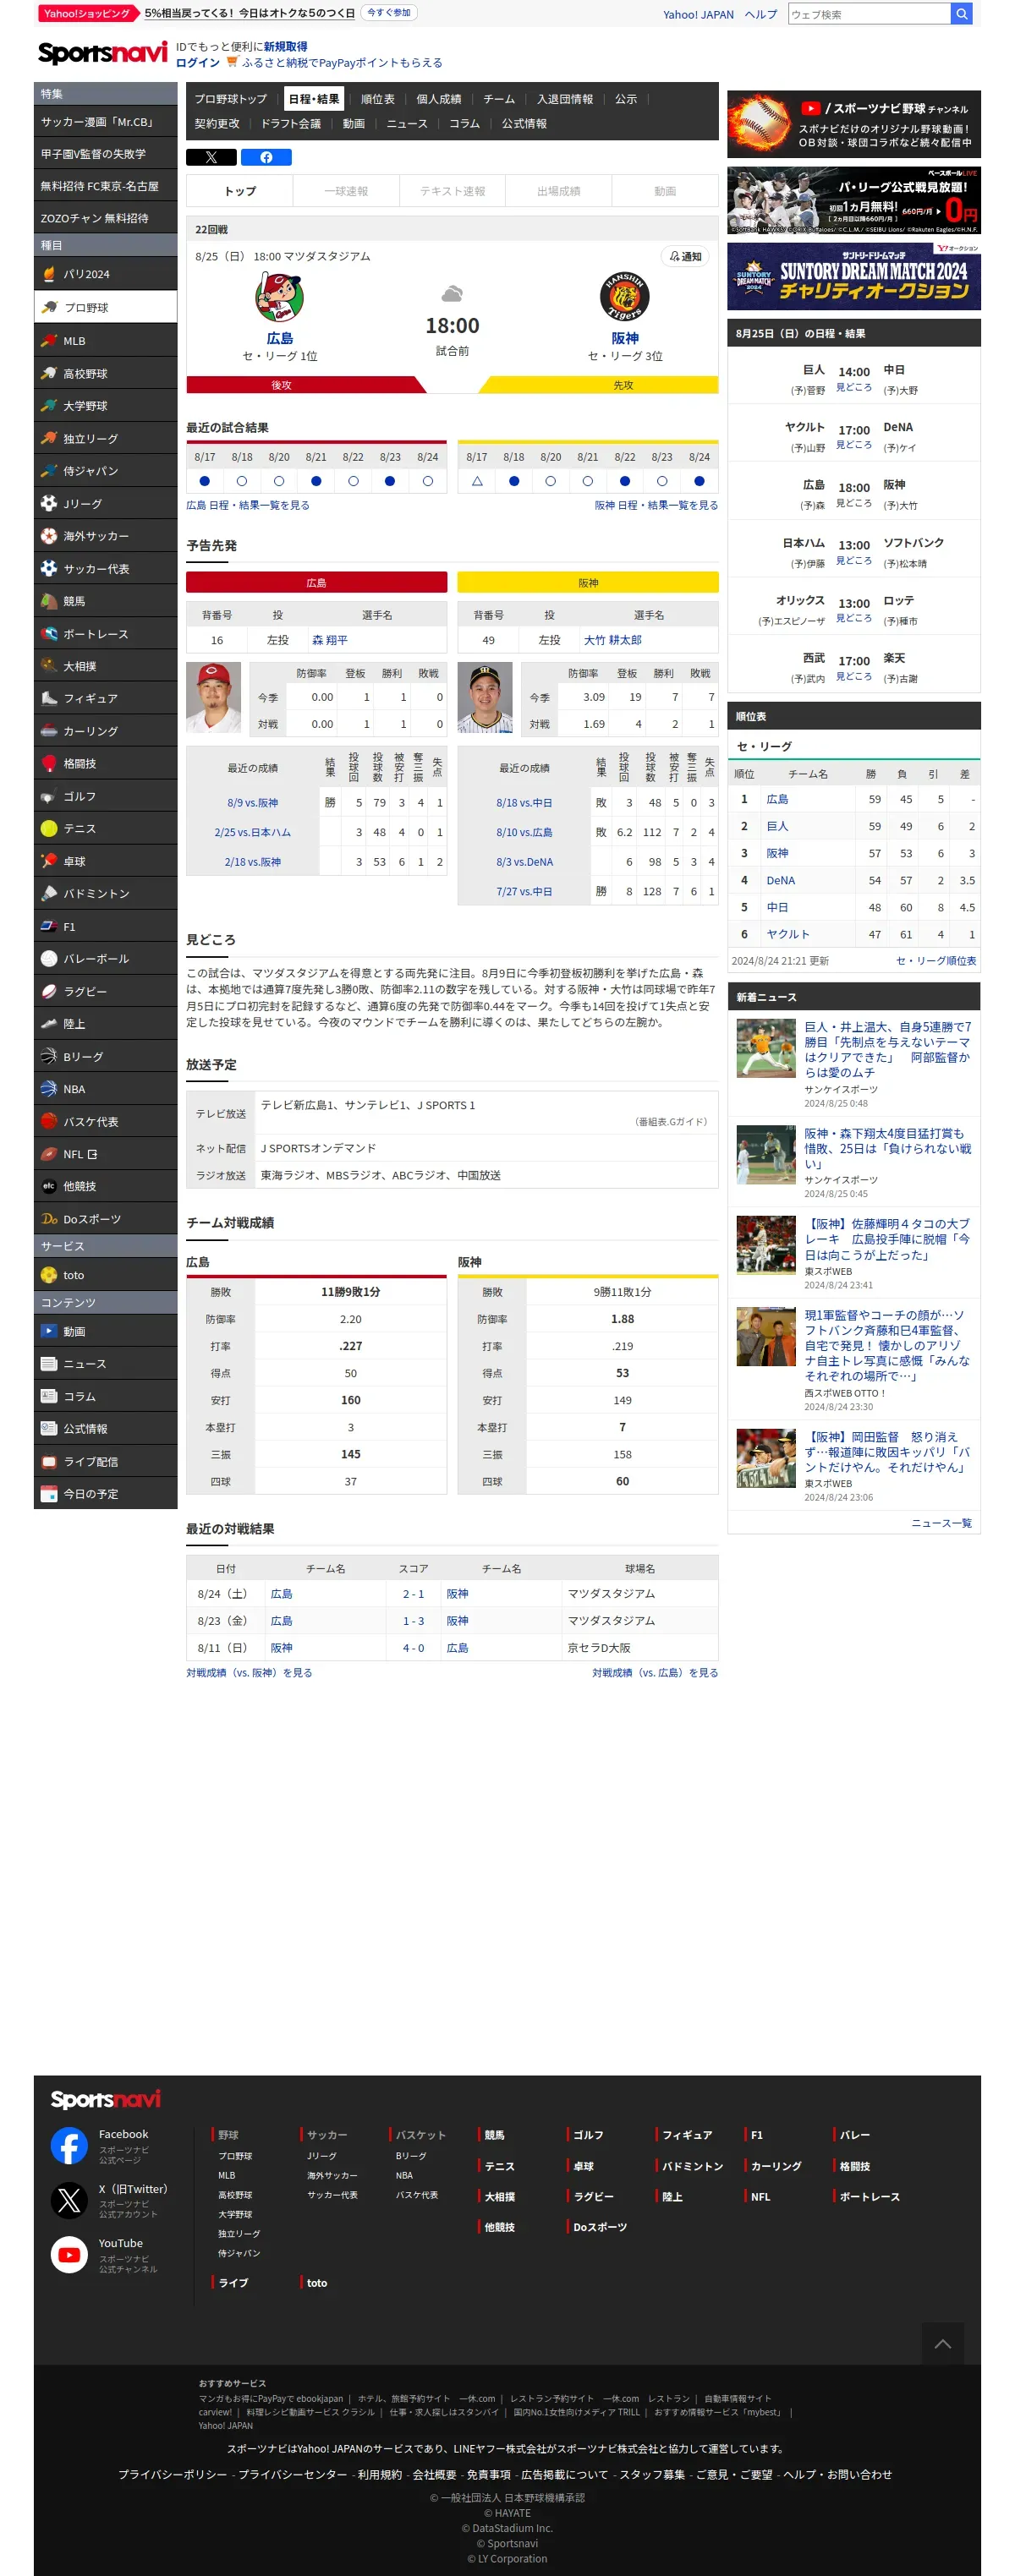Open 番組表.Gガイド link
This screenshot has width=1015, height=2576.
[x=671, y=1121]
